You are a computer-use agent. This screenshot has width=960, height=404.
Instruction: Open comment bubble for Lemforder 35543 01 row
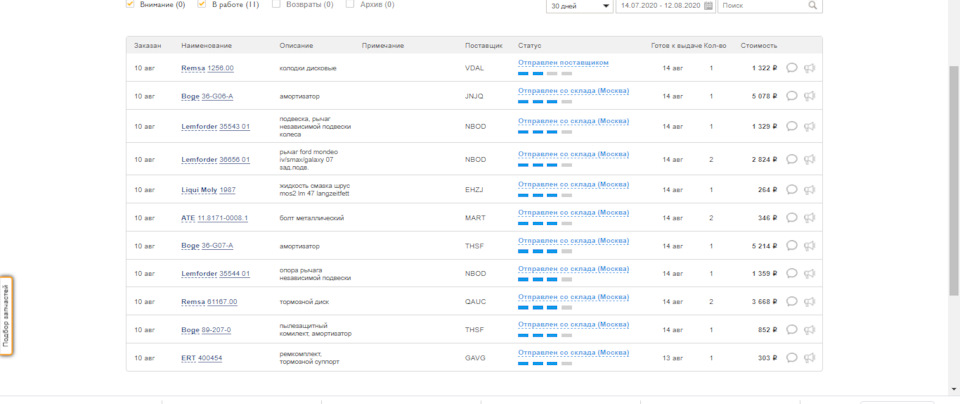point(791,126)
